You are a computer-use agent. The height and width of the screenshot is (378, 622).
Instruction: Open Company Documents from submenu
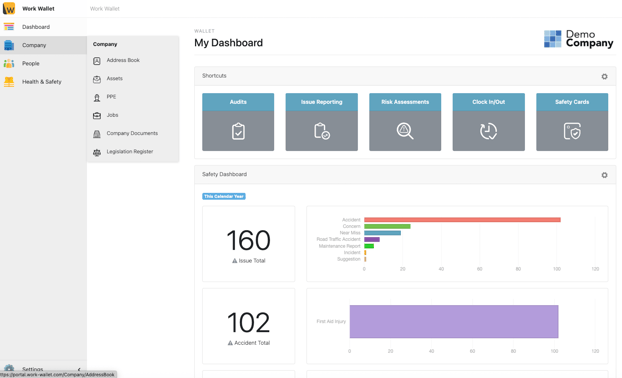point(133,133)
